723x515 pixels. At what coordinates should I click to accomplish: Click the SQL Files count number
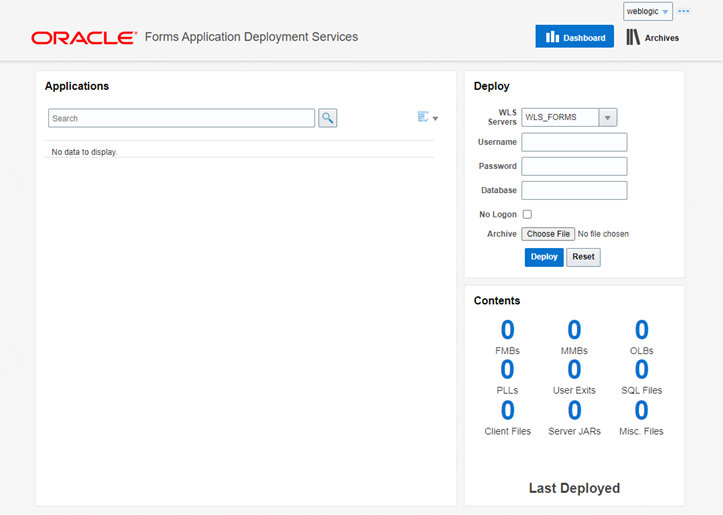[641, 369]
